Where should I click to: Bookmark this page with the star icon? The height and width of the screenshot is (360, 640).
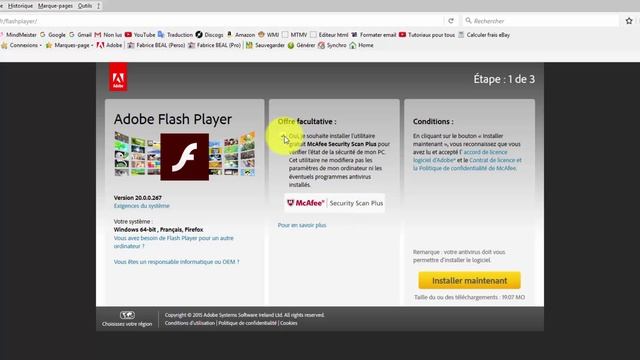(x=629, y=21)
